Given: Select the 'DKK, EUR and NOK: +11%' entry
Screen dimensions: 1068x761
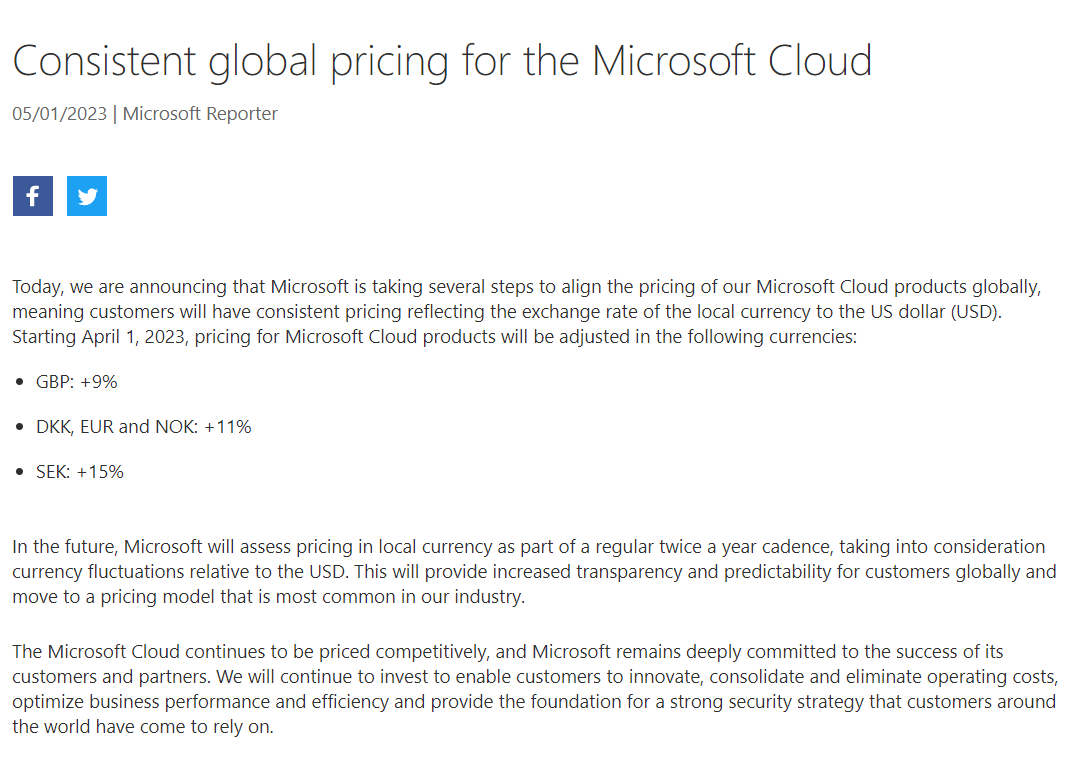Looking at the screenshot, I should click(x=144, y=427).
